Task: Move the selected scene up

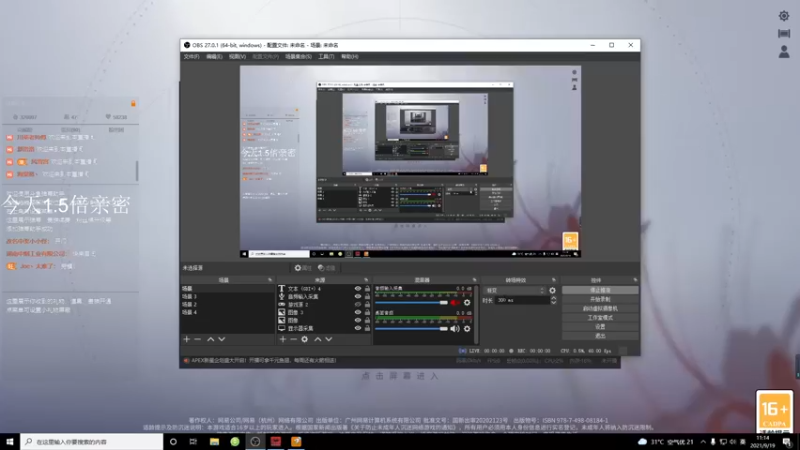Action: [210, 339]
